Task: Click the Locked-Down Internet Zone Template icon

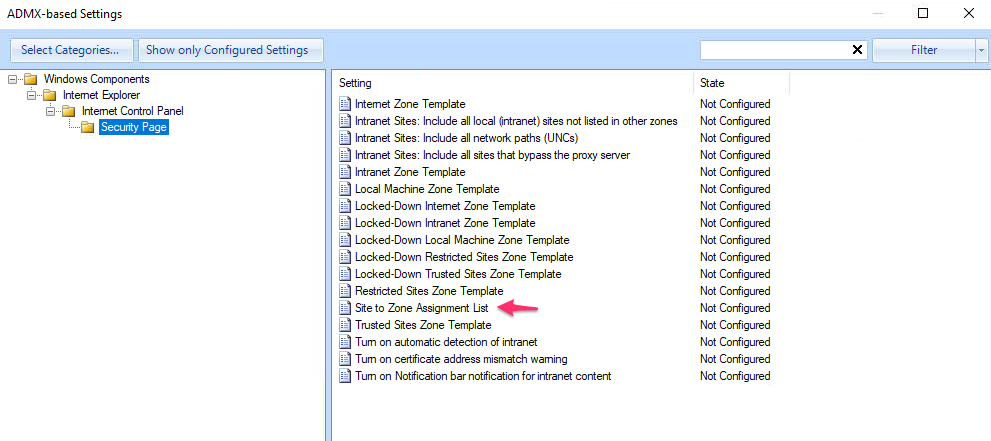Action: (344, 206)
